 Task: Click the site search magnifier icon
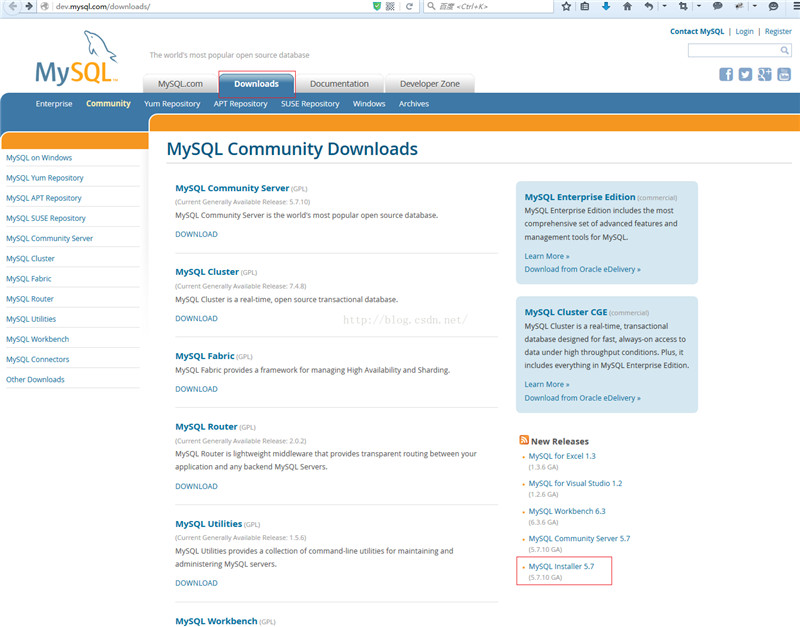click(x=785, y=50)
